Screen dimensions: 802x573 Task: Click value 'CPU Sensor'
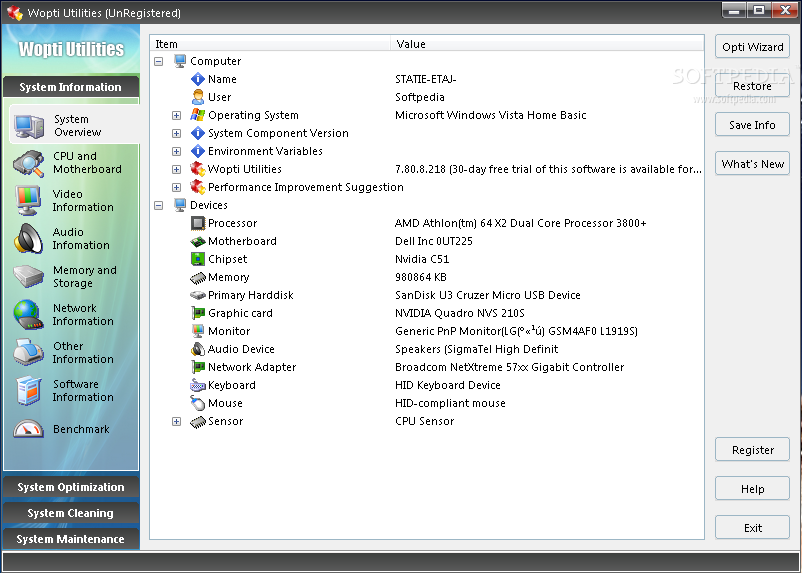(x=425, y=421)
